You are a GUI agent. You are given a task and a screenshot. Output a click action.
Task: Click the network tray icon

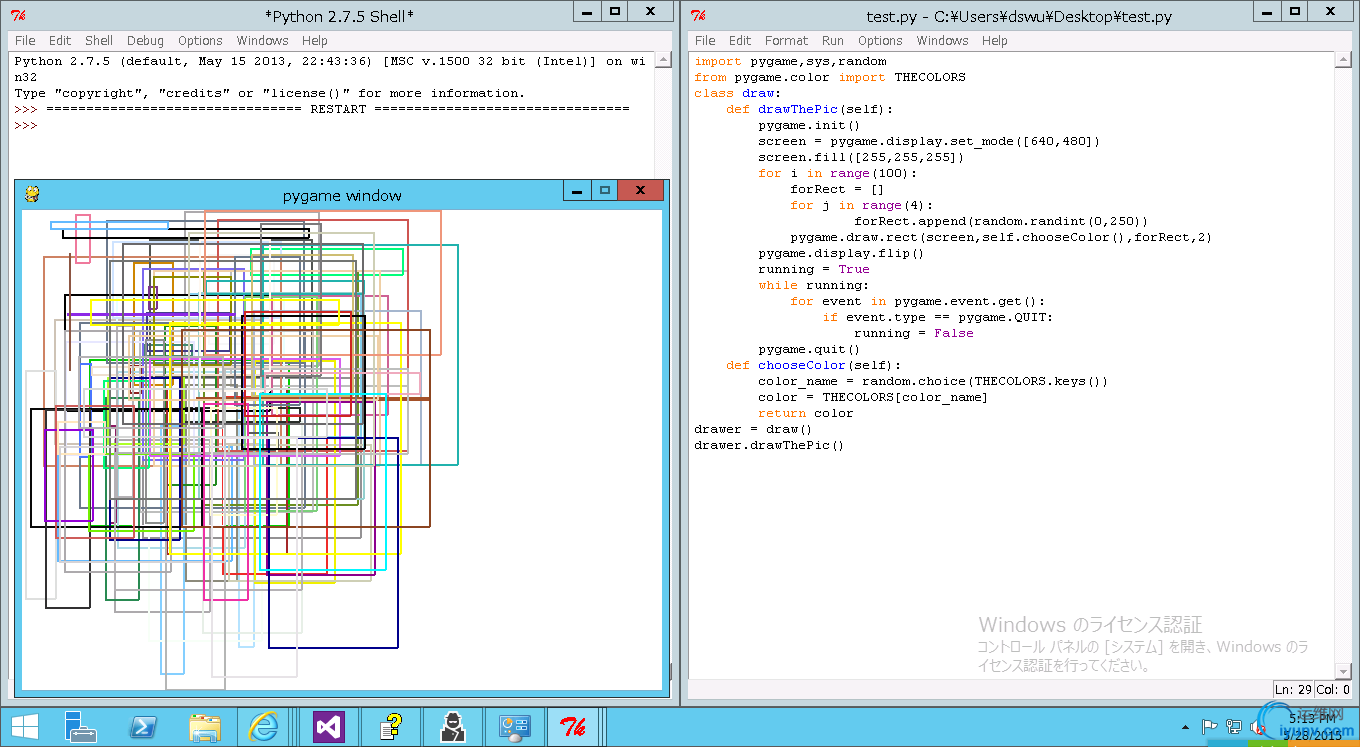click(1234, 727)
